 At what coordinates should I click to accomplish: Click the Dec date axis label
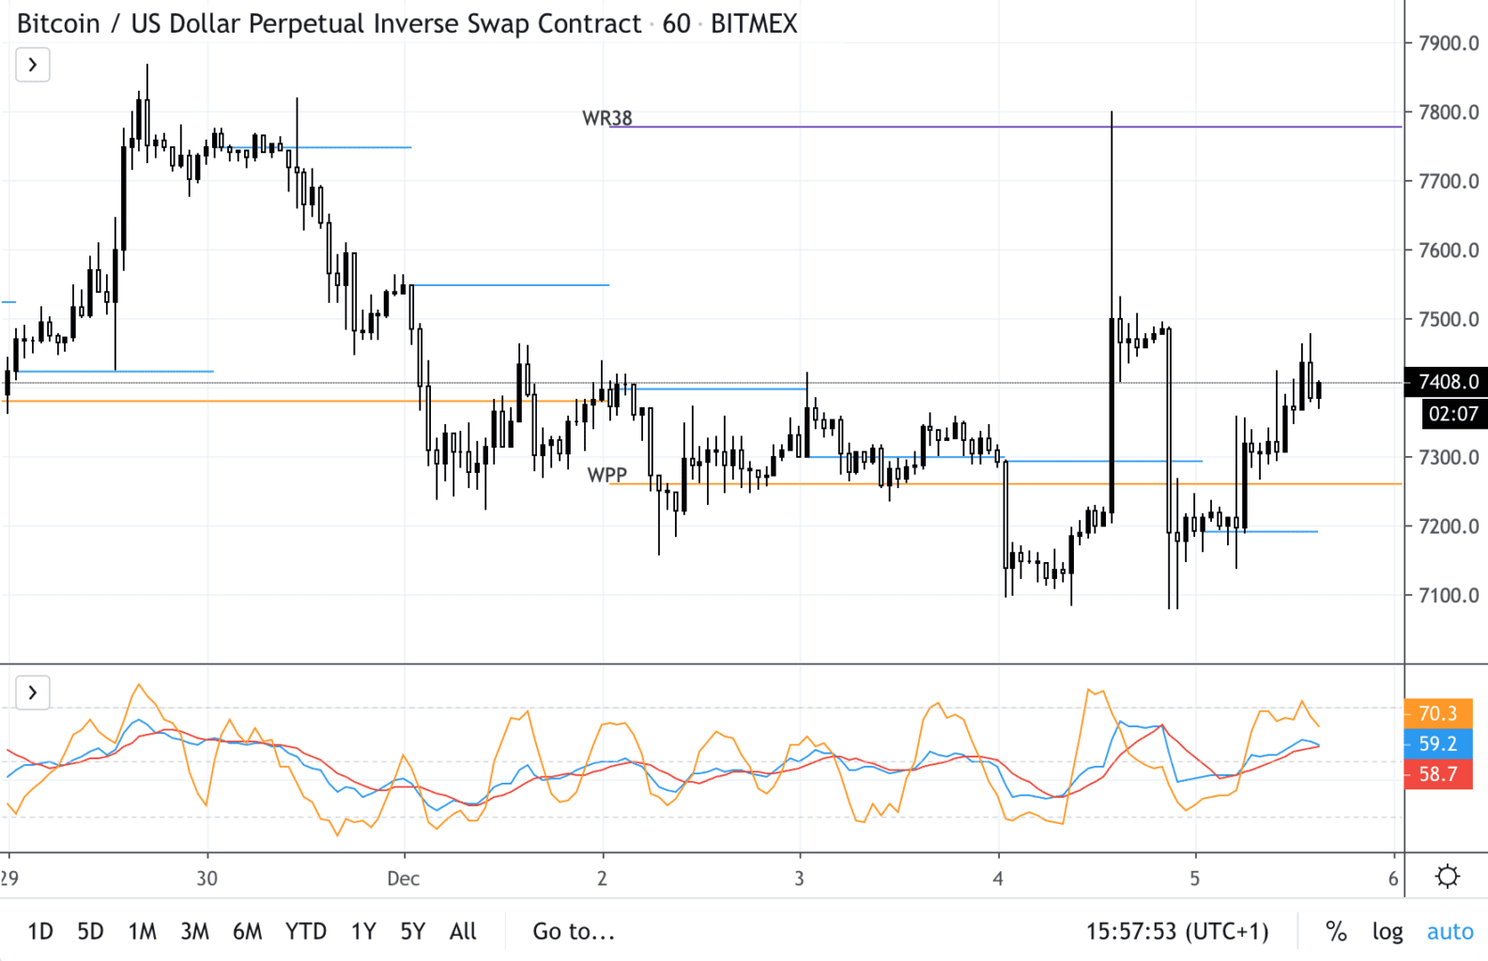tap(403, 878)
